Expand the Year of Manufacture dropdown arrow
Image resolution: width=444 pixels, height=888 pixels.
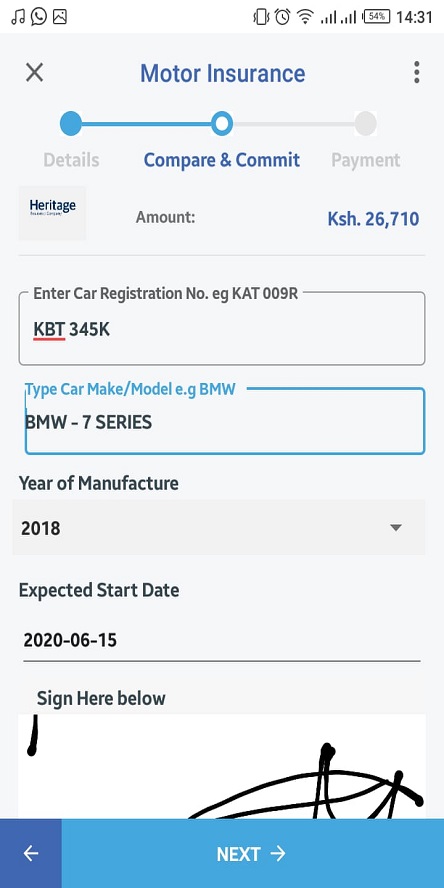[396, 528]
